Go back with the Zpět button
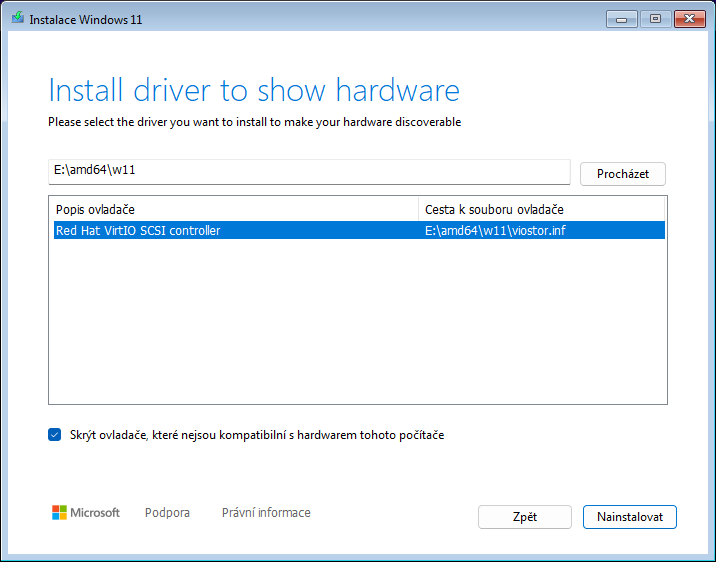This screenshot has height=562, width=716. pyautogui.click(x=525, y=517)
